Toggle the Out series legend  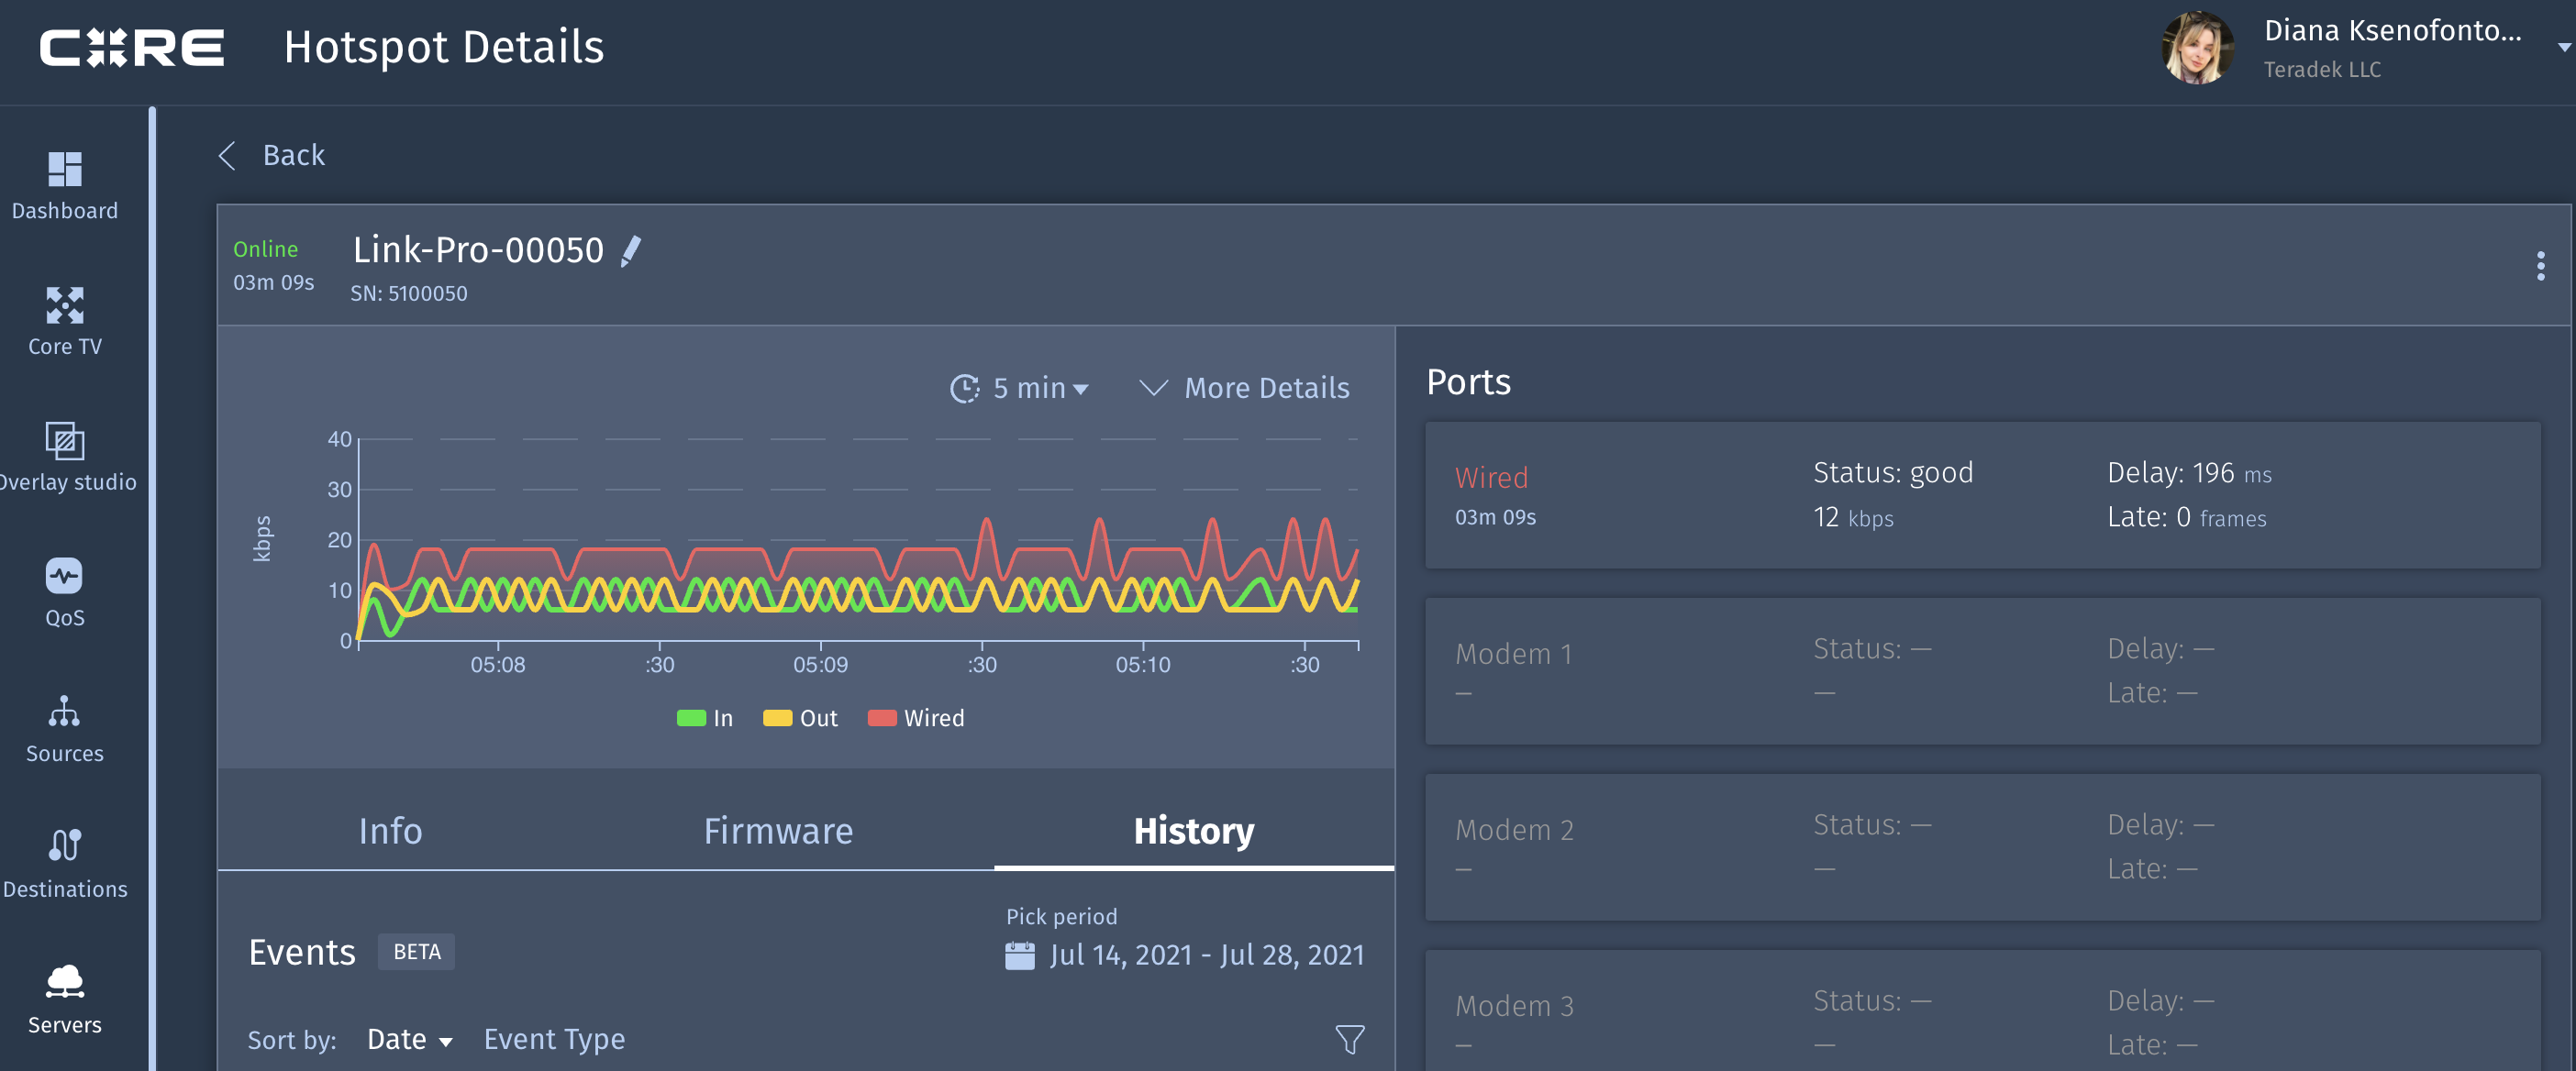click(x=800, y=718)
